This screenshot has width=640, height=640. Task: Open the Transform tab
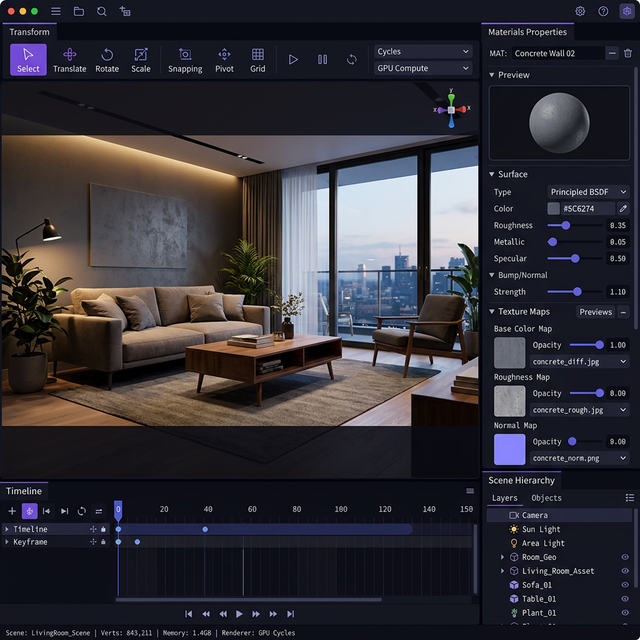click(x=30, y=32)
